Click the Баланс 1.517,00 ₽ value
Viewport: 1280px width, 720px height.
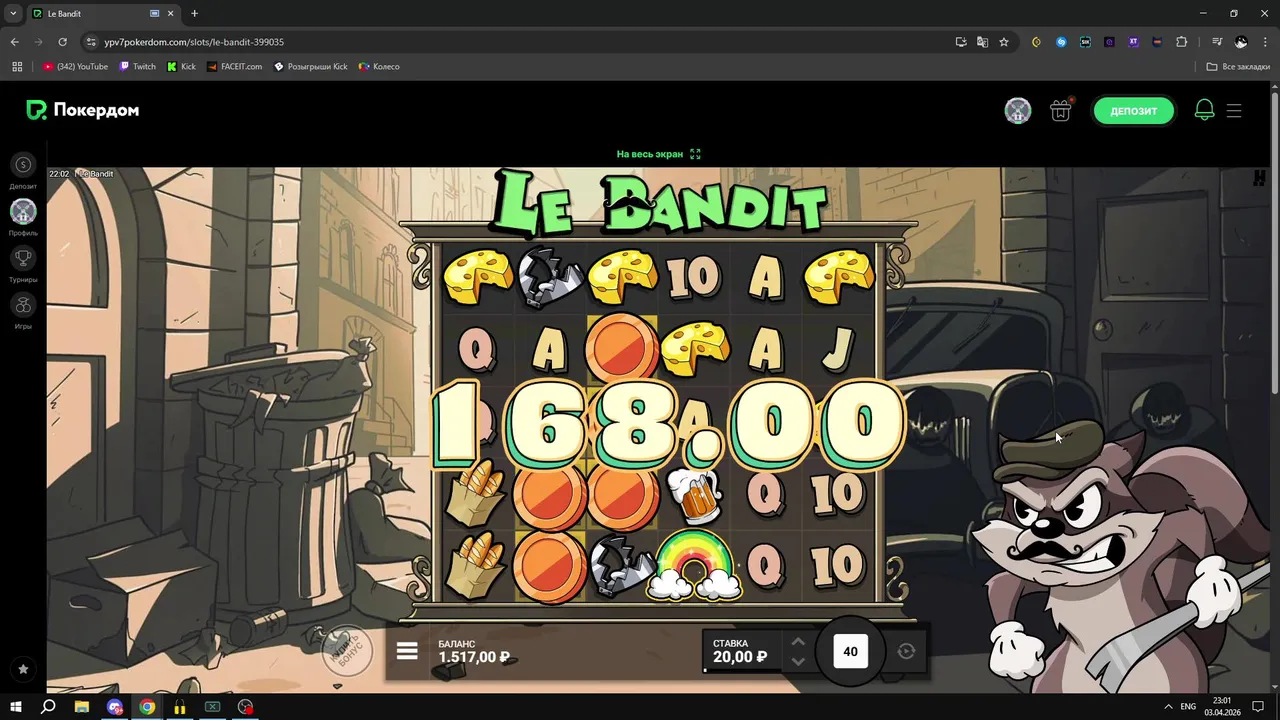click(474, 657)
